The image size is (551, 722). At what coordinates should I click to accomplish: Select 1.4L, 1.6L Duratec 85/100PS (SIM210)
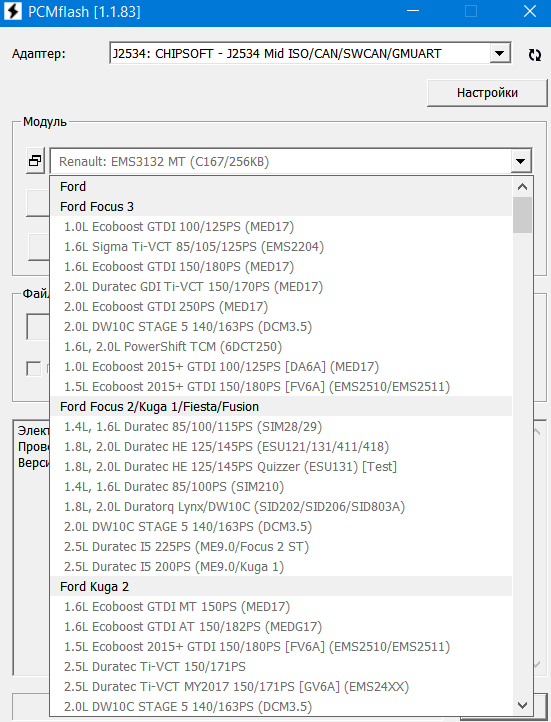(x=281, y=487)
